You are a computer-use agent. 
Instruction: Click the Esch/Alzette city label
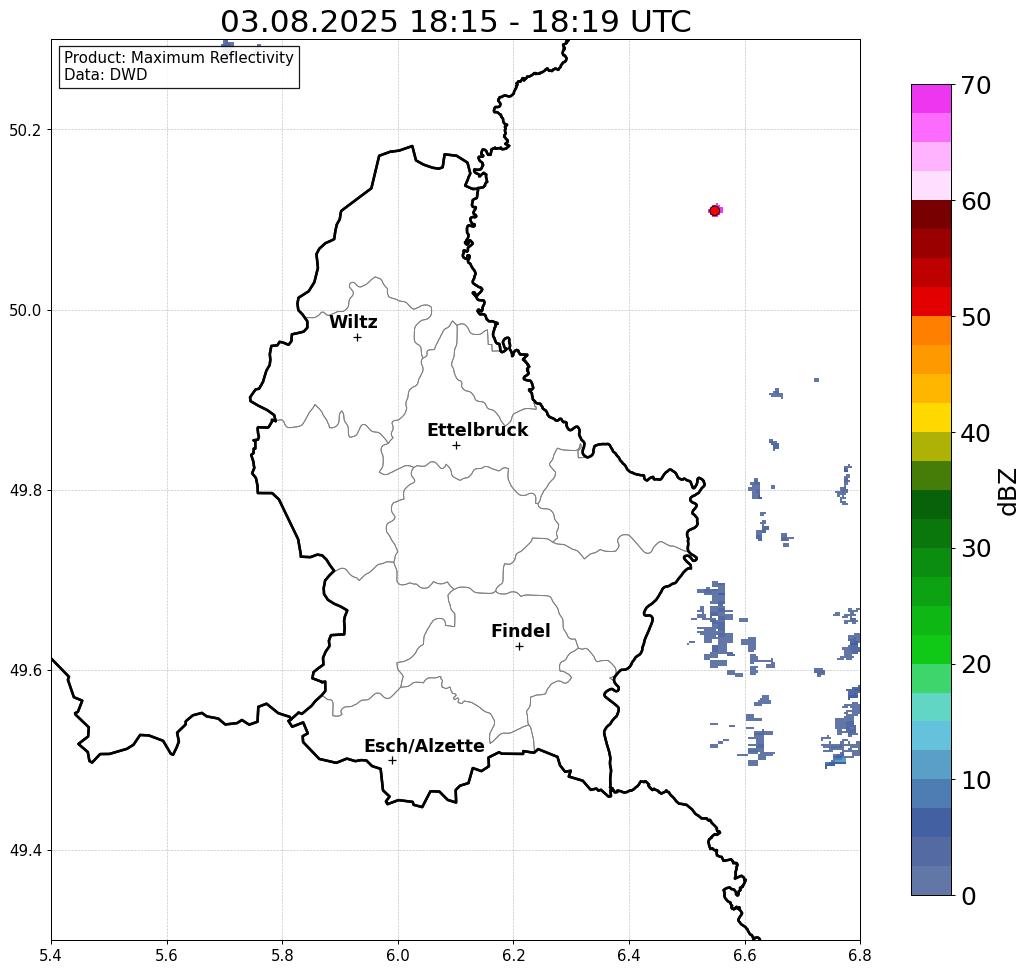coord(424,746)
